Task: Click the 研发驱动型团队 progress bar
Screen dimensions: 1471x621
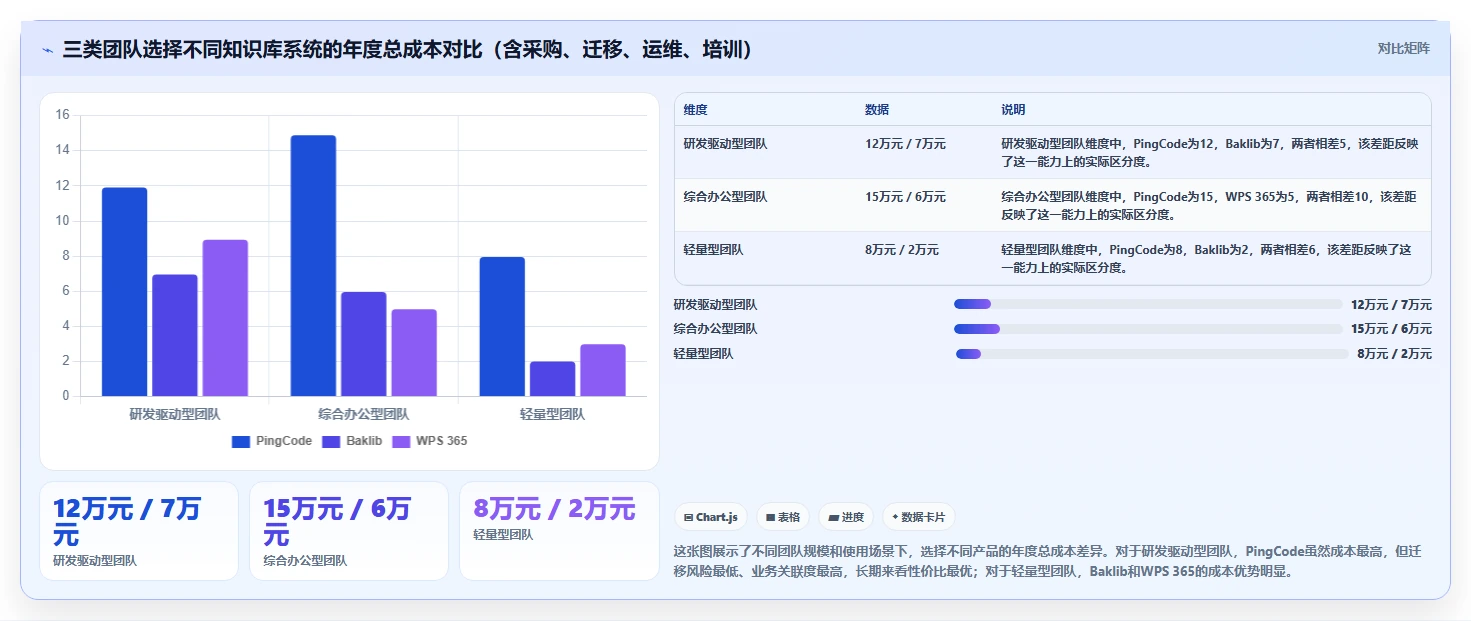Action: pyautogui.click(x=1148, y=304)
